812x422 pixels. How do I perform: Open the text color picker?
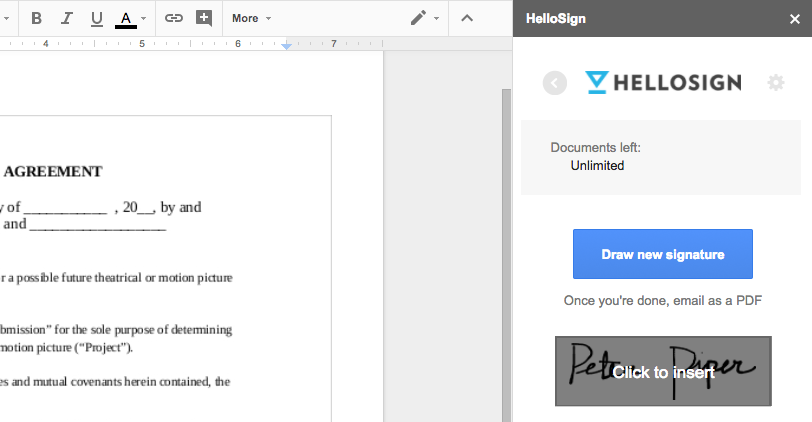coord(125,19)
